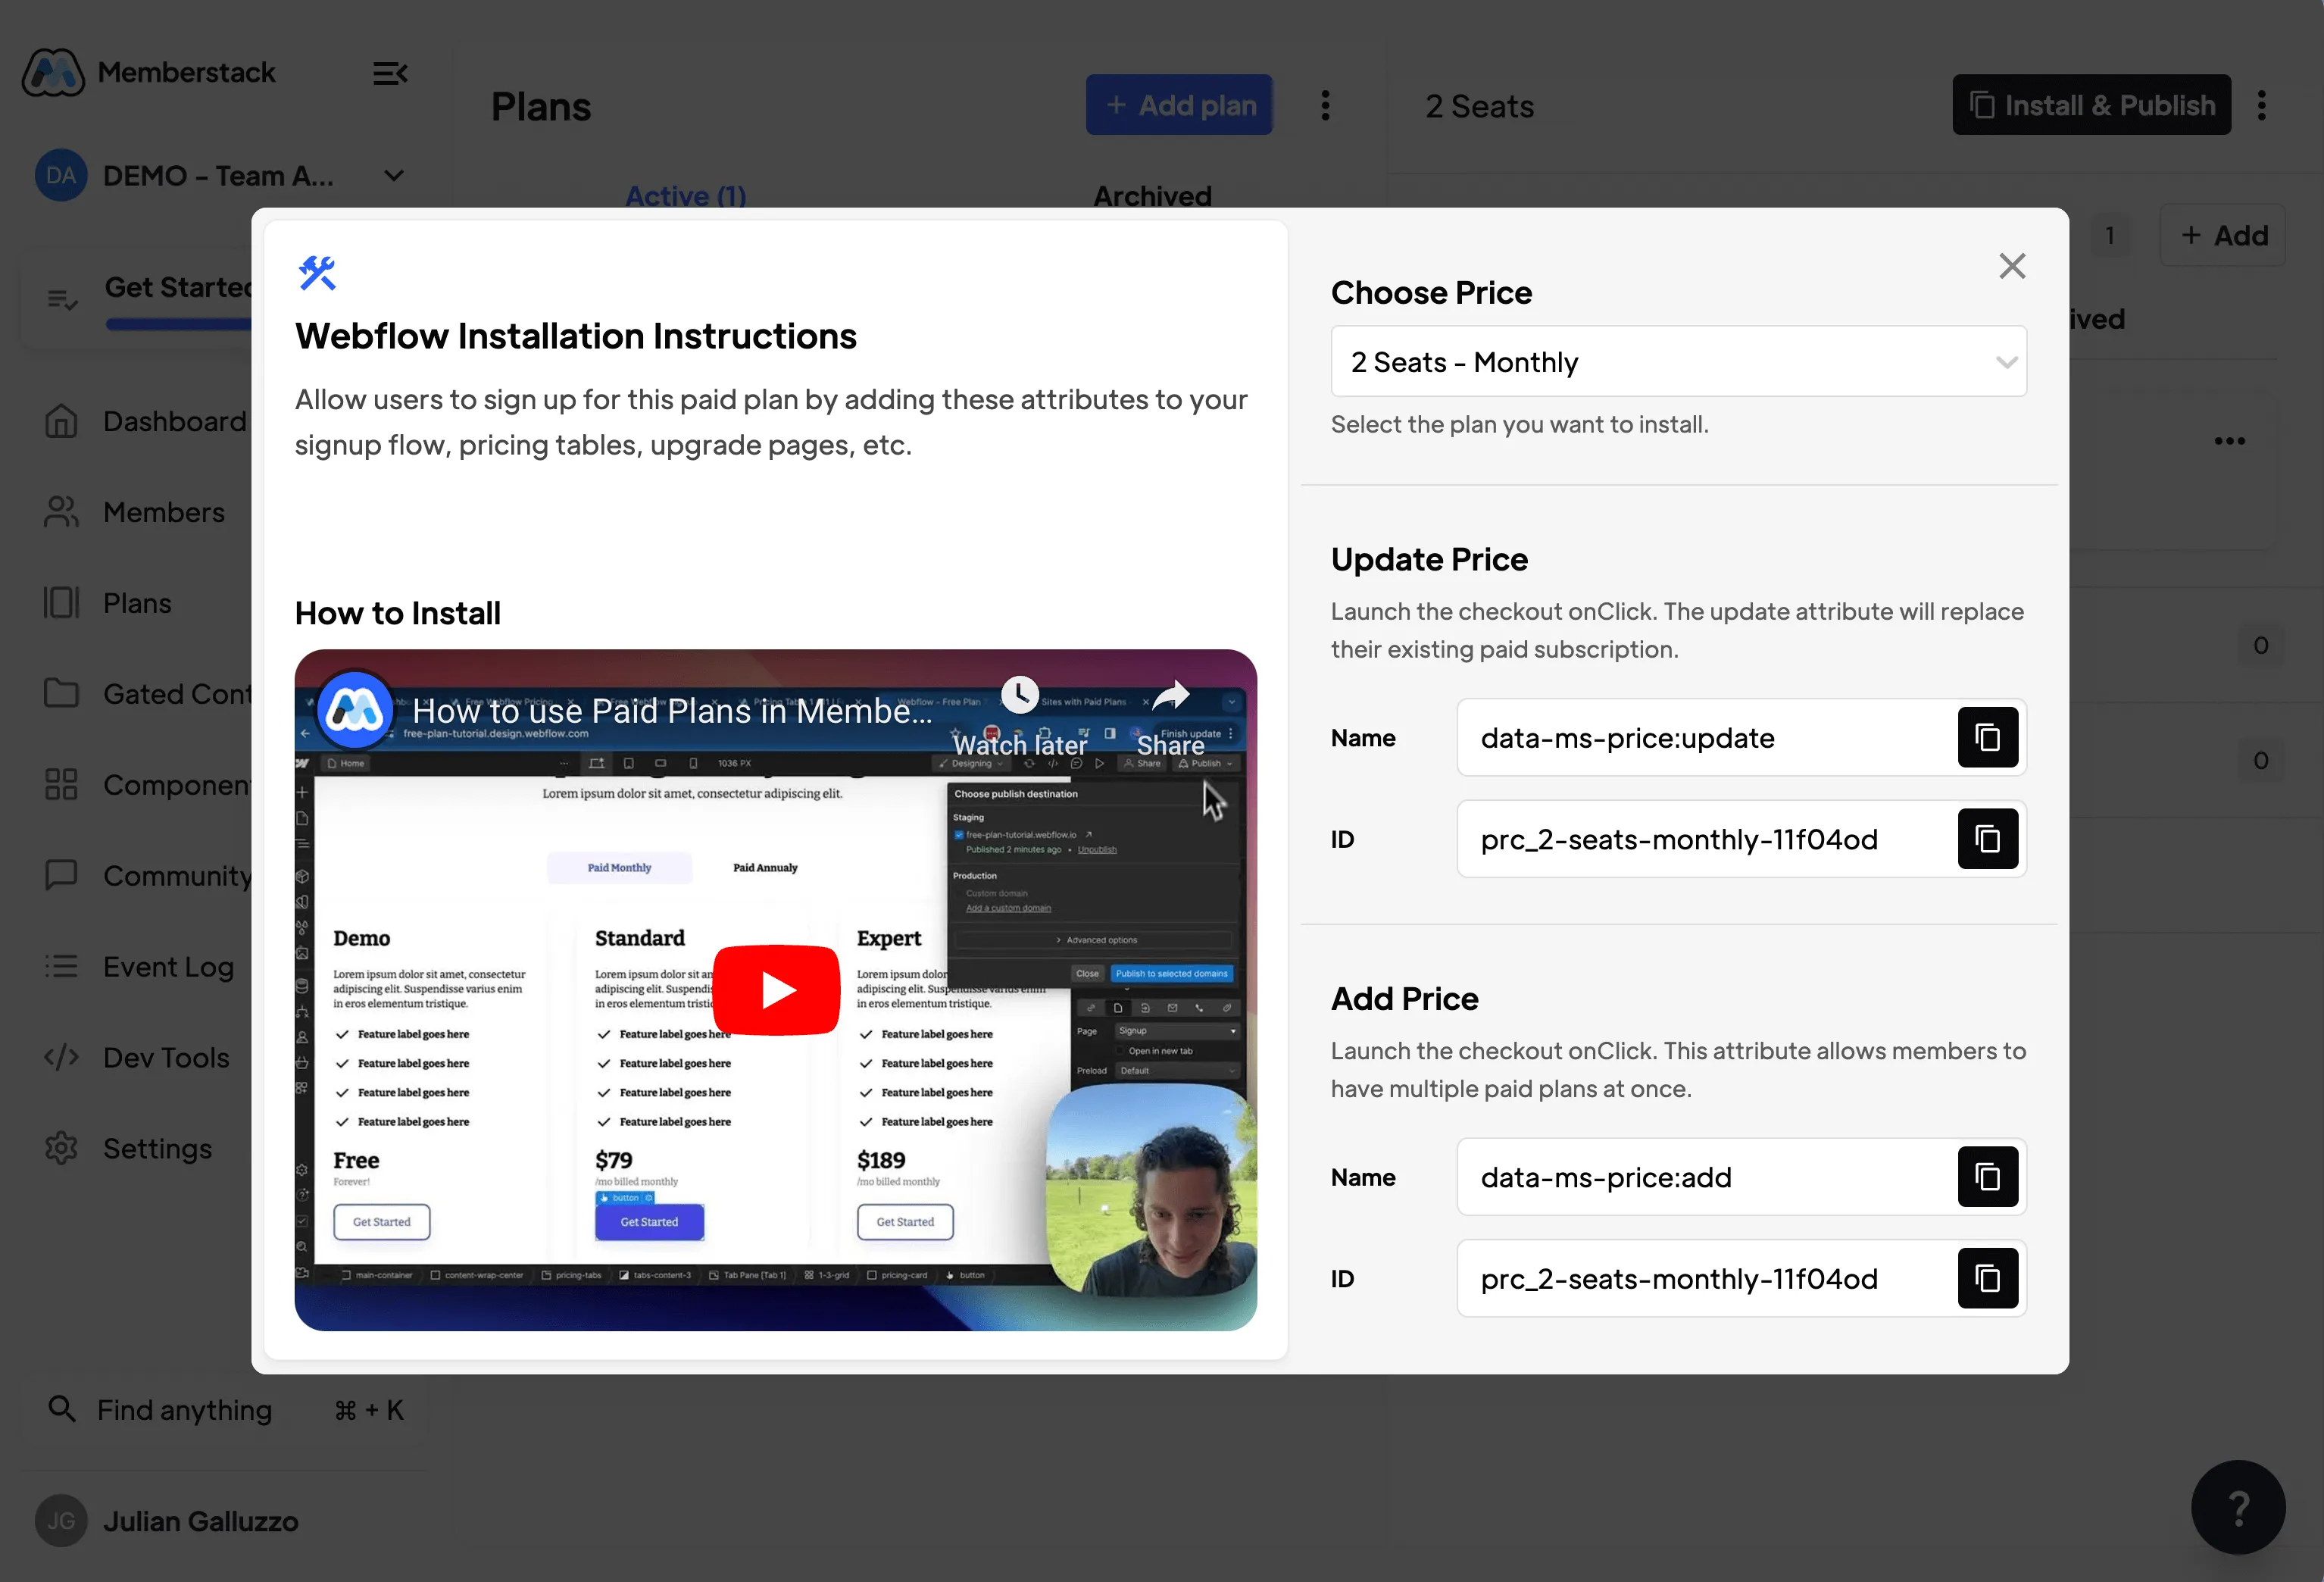Click the Watch later clock icon
This screenshot has width=2324, height=1582.
(x=1019, y=695)
